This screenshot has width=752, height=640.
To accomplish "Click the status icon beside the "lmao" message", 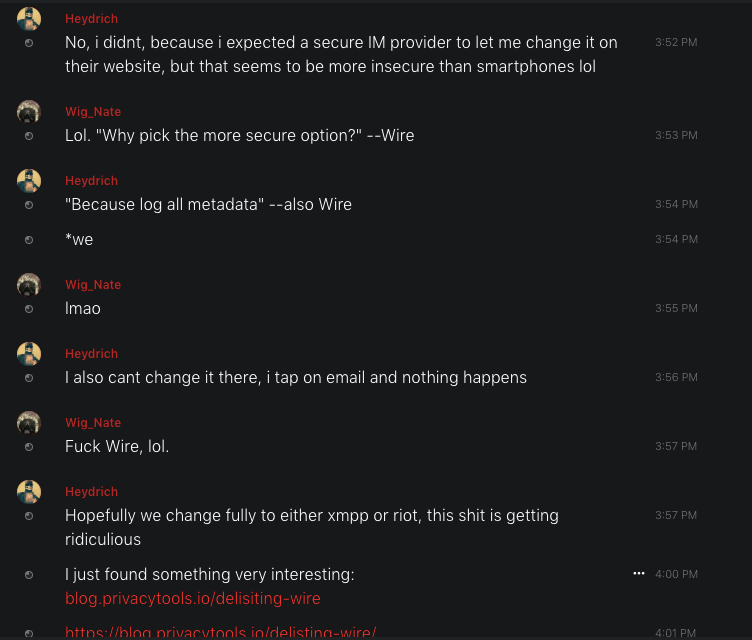I will [29, 309].
